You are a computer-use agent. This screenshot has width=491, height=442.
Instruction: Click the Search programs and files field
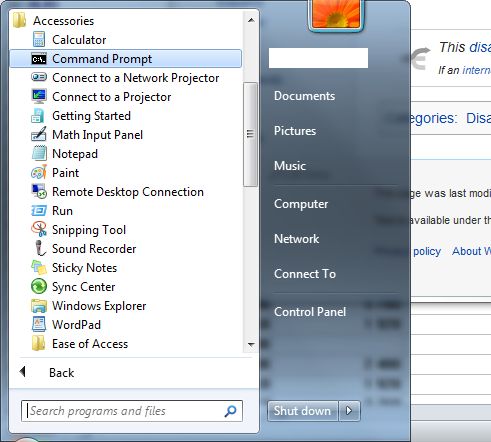click(132, 411)
